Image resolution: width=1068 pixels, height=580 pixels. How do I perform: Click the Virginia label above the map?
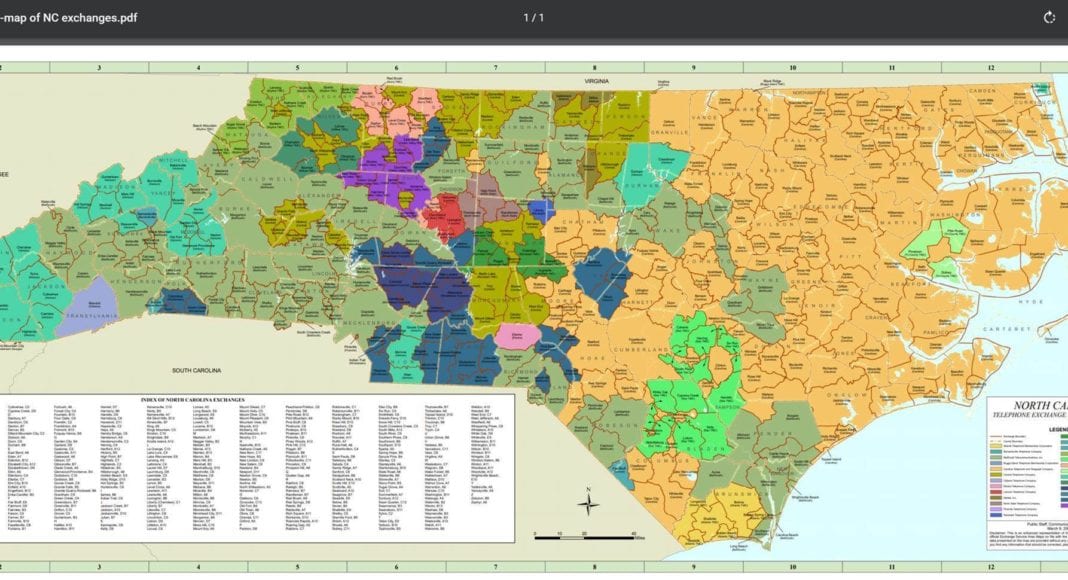pos(597,79)
